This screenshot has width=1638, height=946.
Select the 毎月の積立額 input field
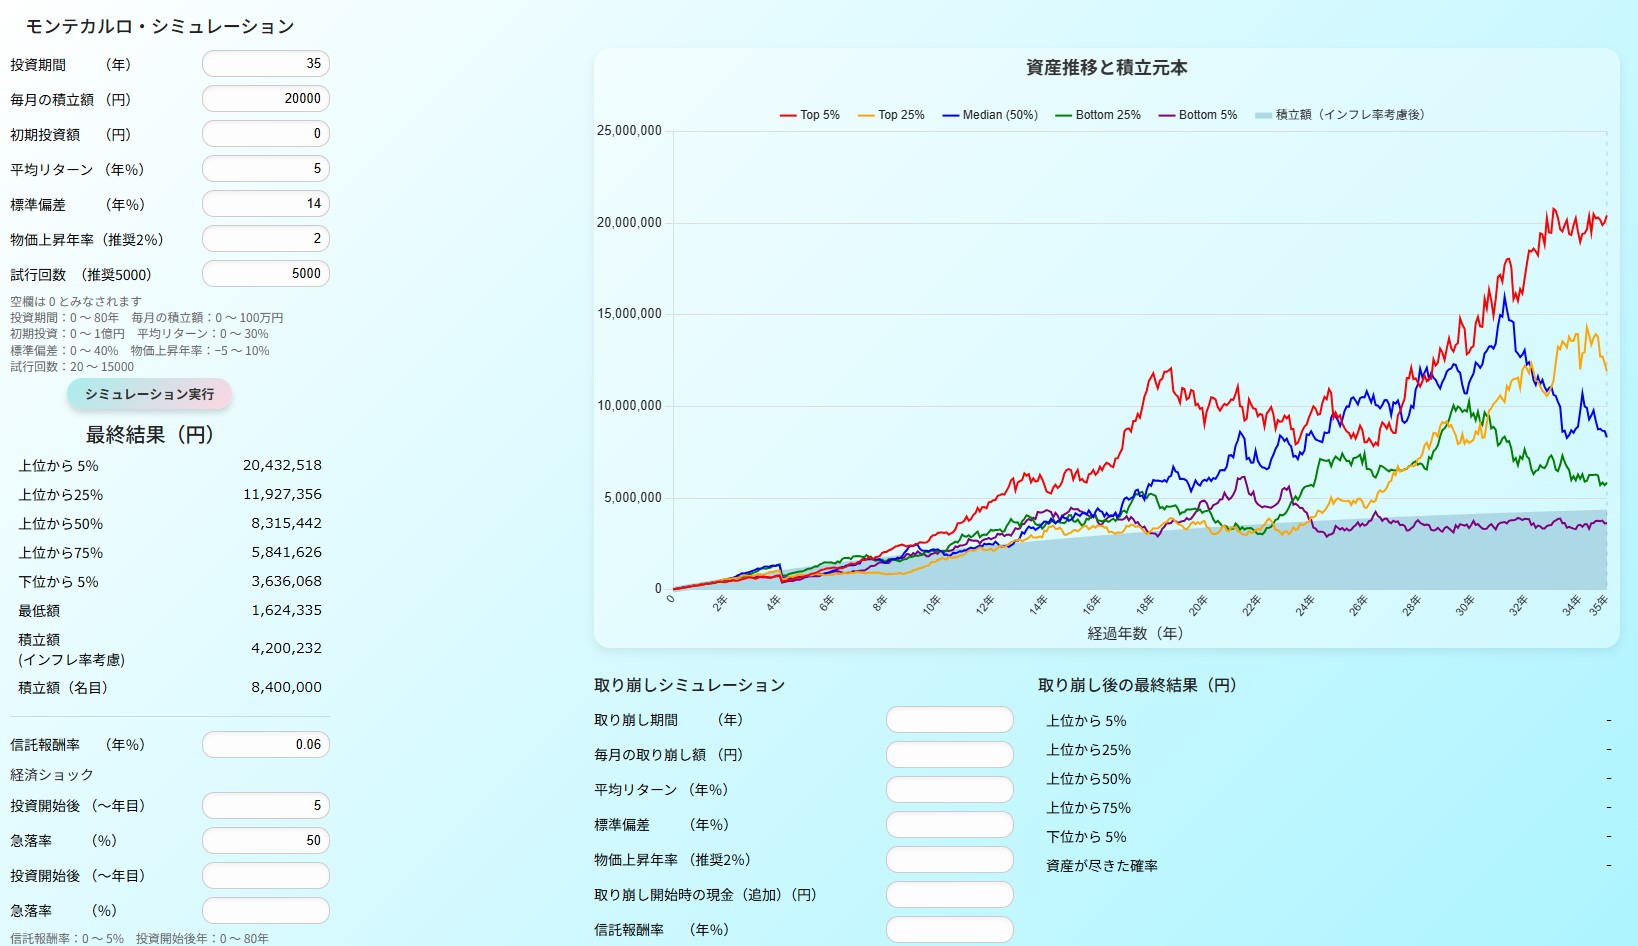point(266,99)
